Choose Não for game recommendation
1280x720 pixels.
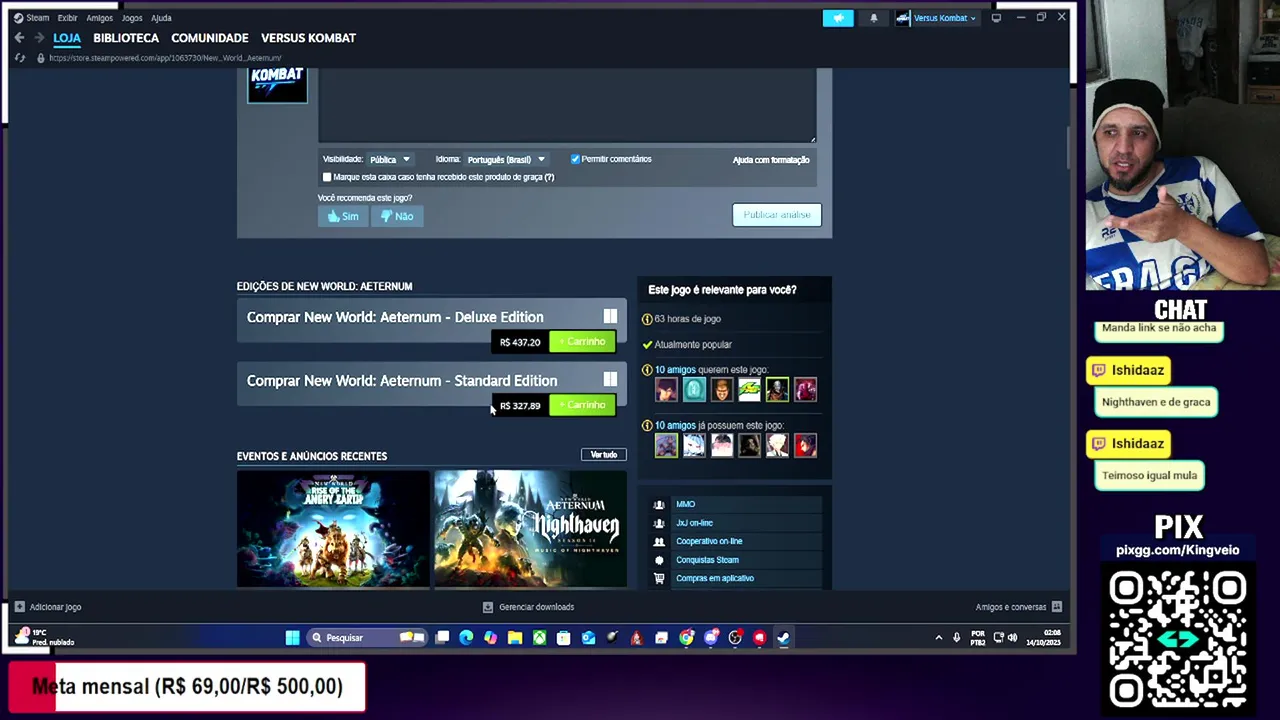click(x=397, y=216)
